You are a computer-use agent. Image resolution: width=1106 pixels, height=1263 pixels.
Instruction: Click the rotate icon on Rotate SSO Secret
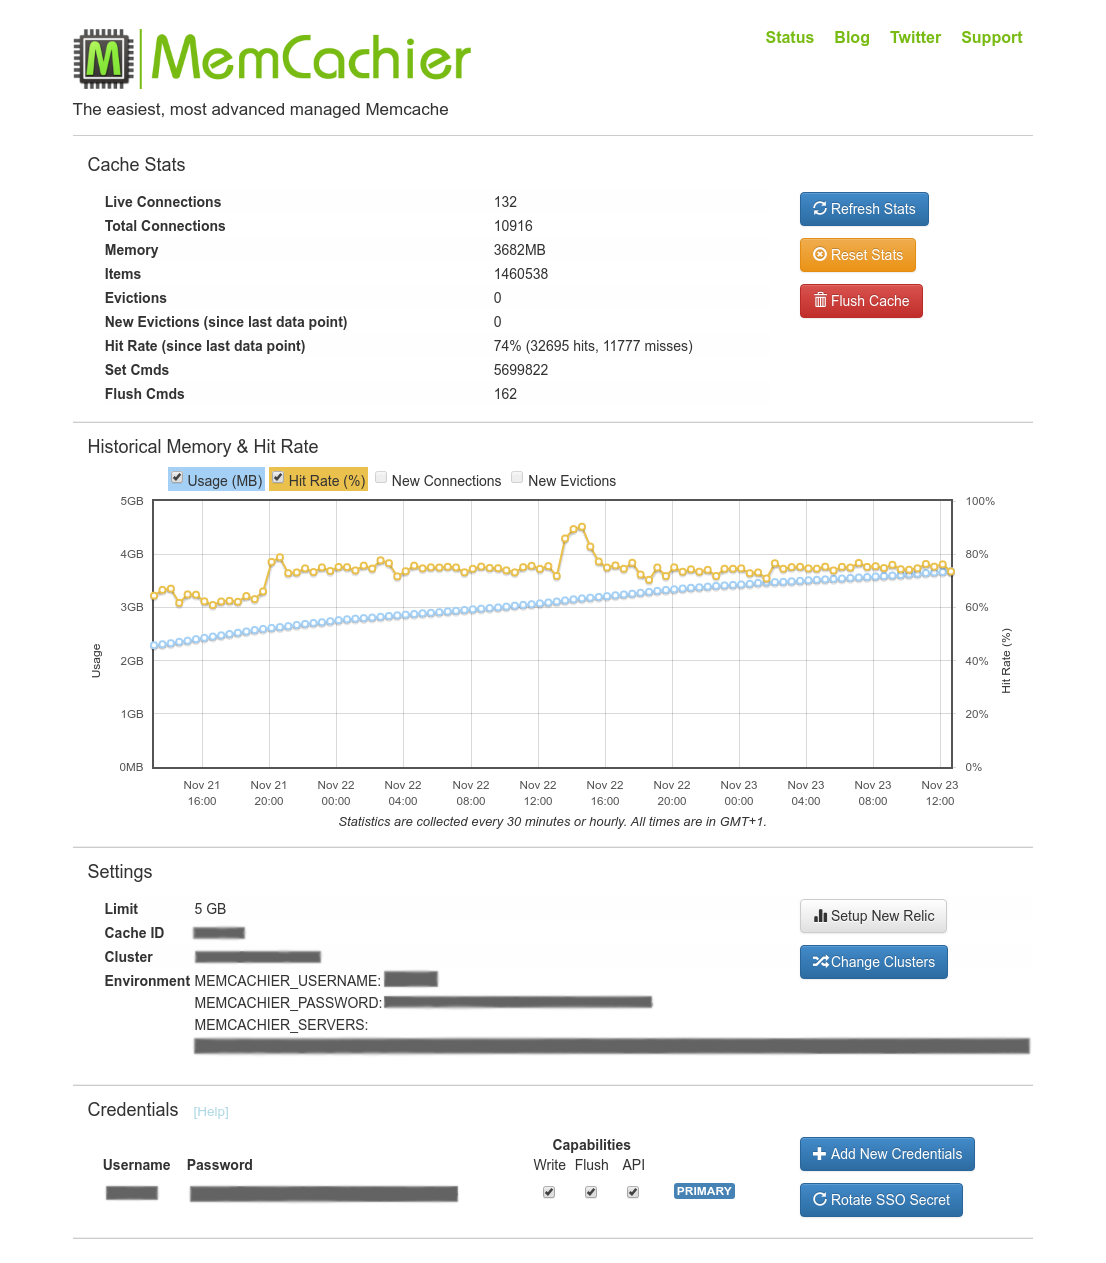[x=819, y=1200]
